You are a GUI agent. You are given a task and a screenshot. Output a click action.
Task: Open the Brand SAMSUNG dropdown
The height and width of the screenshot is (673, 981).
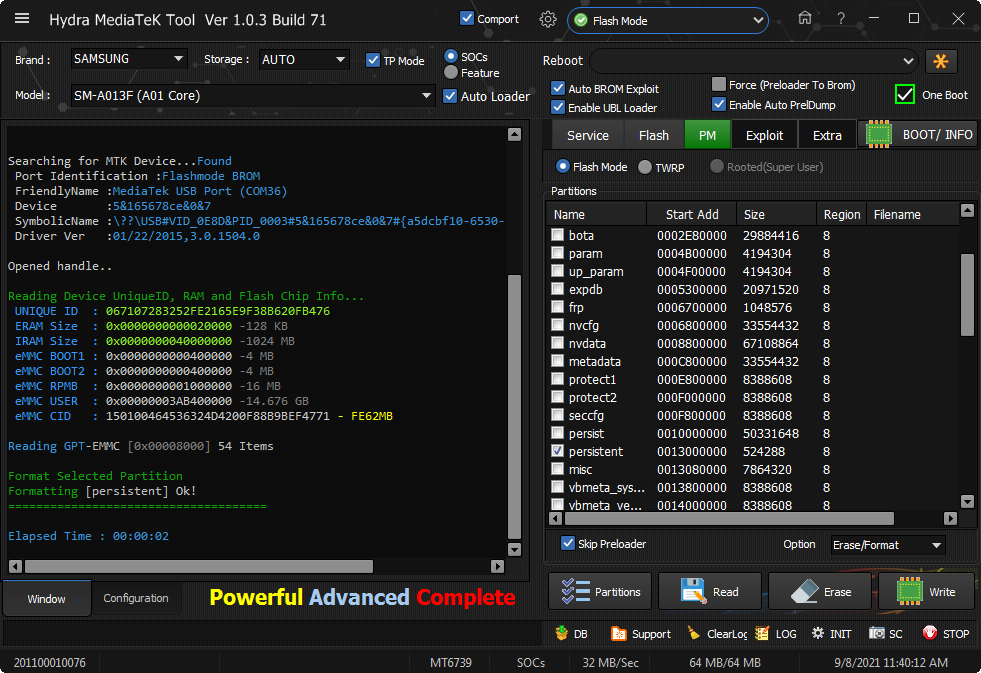[128, 59]
